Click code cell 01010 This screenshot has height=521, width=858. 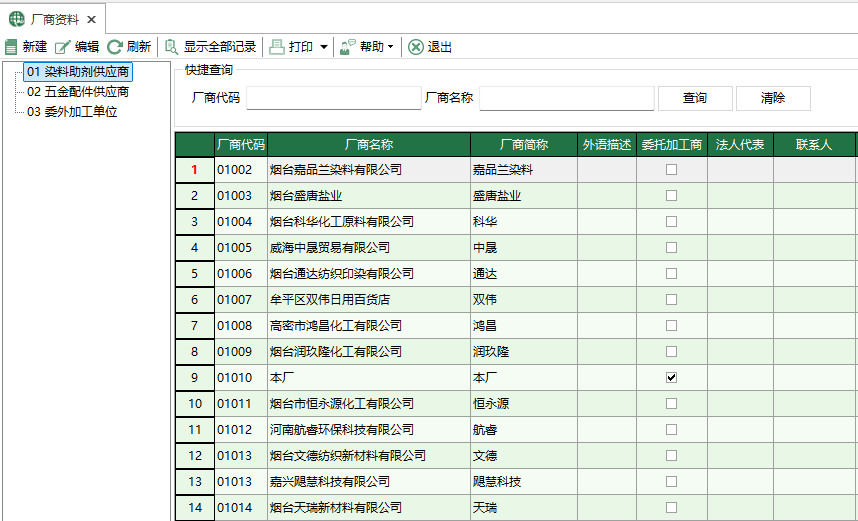(x=241, y=378)
